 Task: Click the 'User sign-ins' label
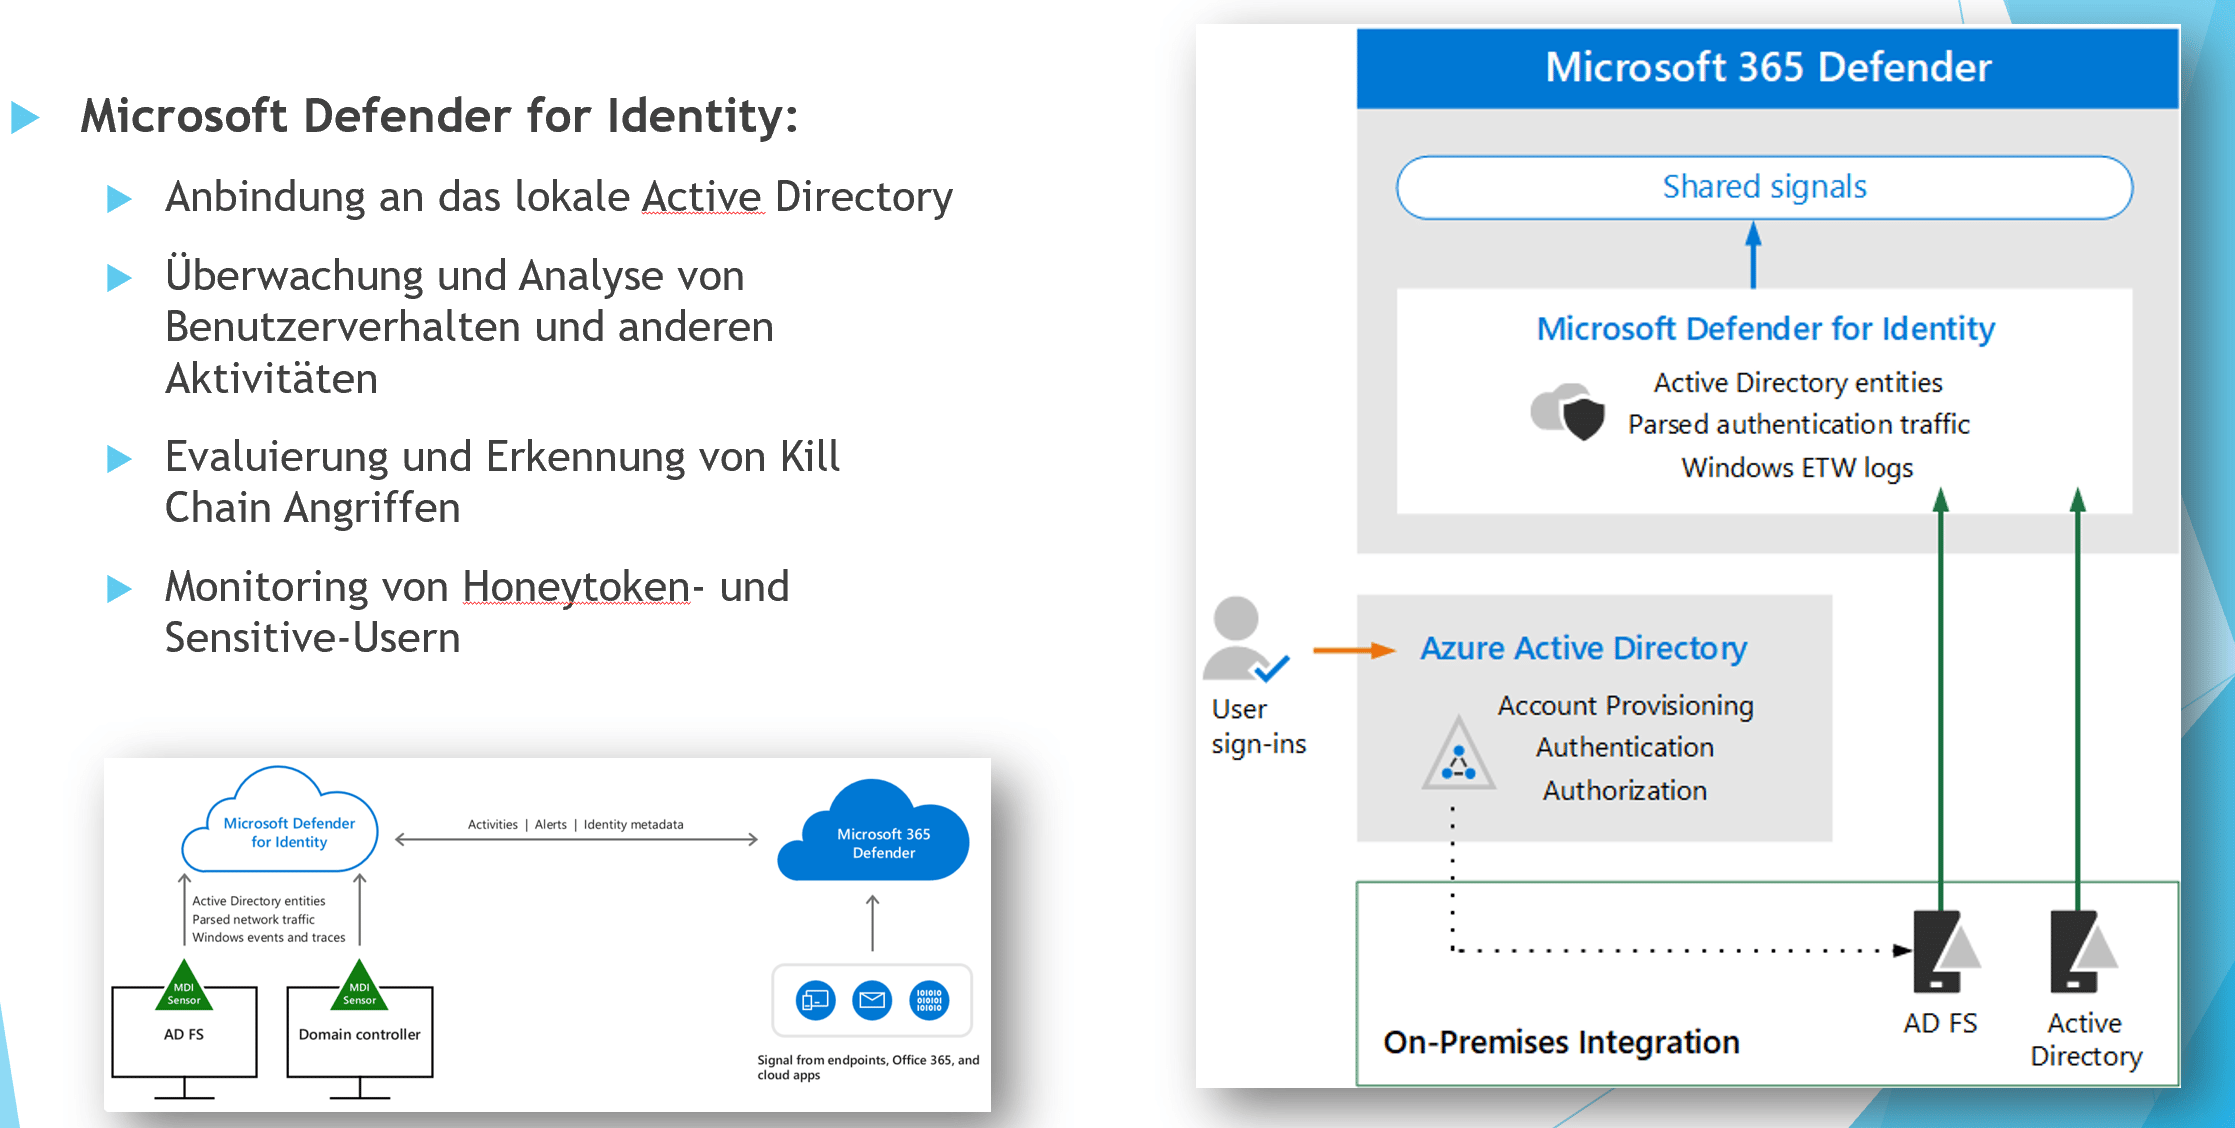tap(1258, 727)
